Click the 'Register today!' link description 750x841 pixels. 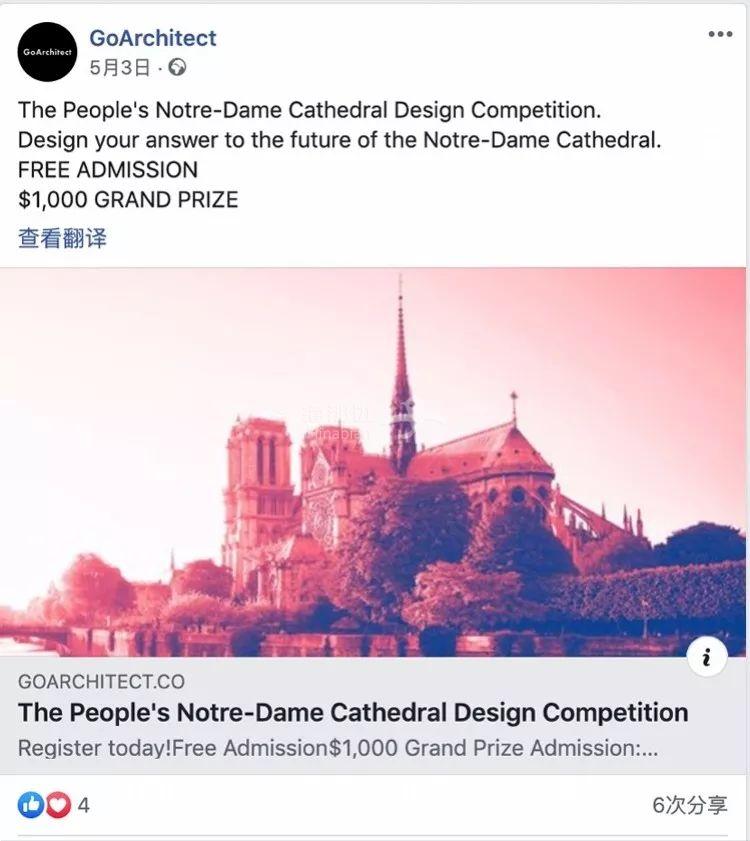(338, 747)
